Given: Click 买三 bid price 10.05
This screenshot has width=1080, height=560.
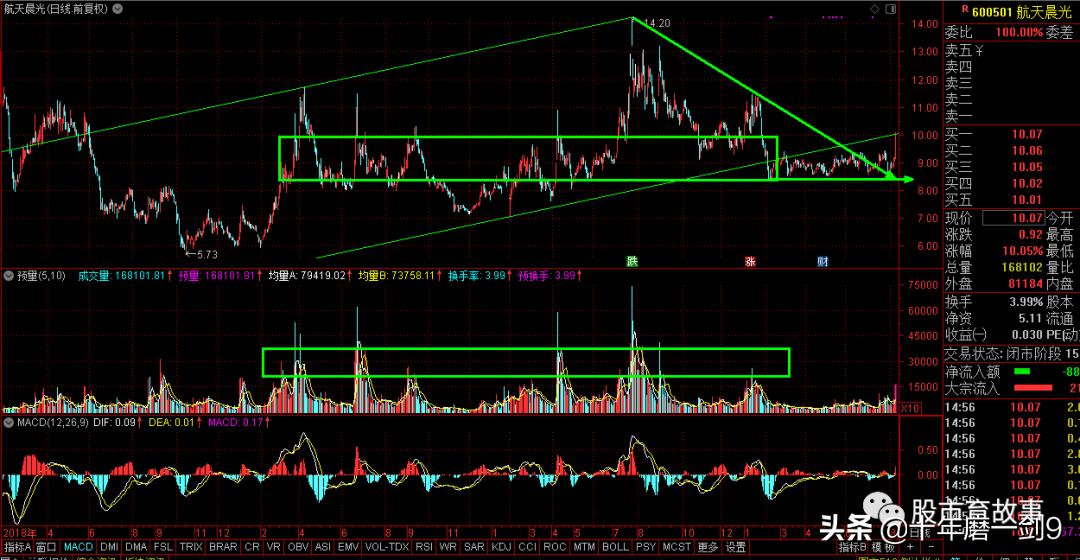Looking at the screenshot, I should [x=1026, y=167].
